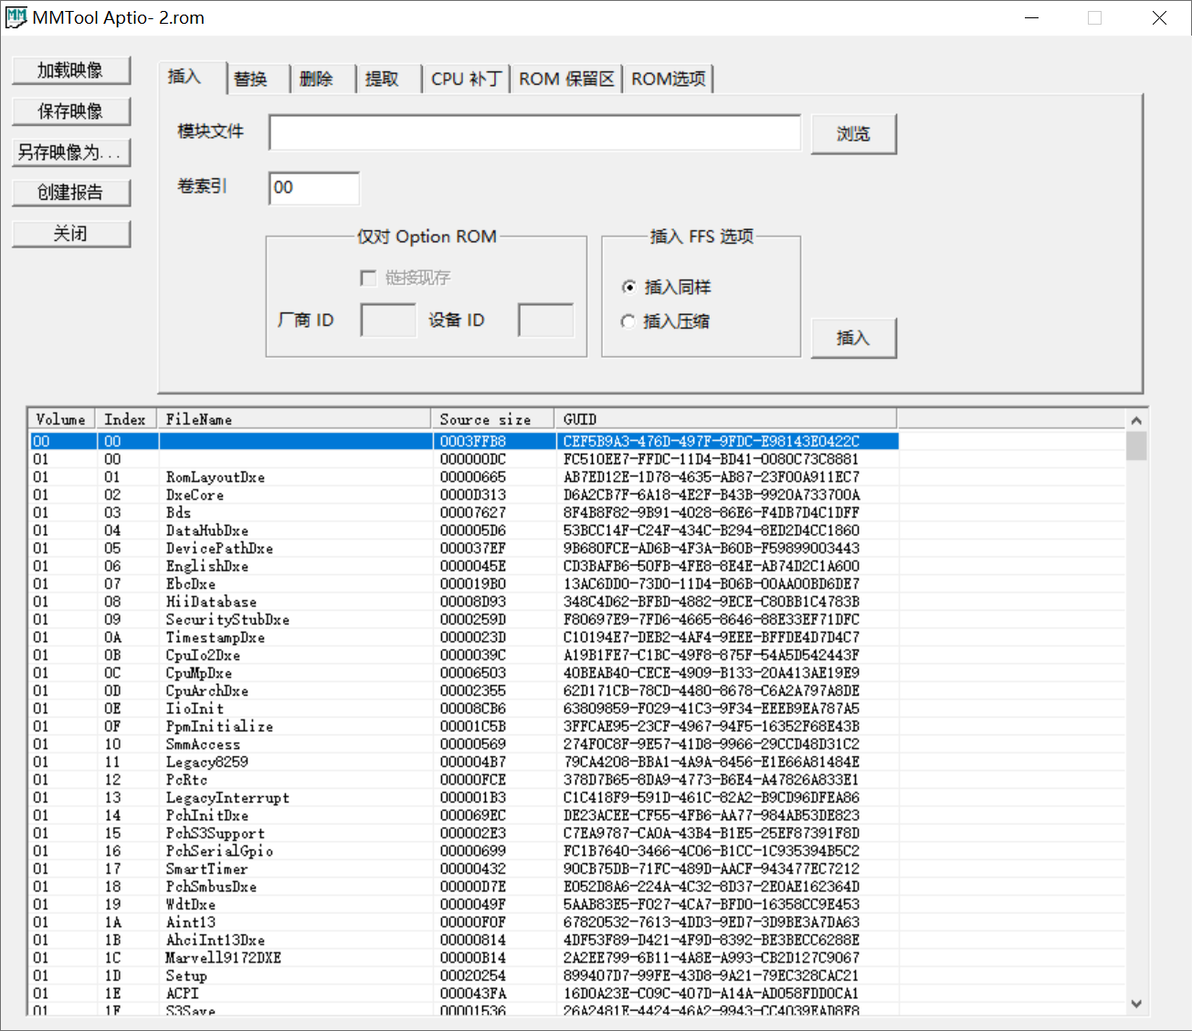Select the SmmAccess row
Image resolution: width=1192 pixels, height=1031 pixels.
coord(464,744)
